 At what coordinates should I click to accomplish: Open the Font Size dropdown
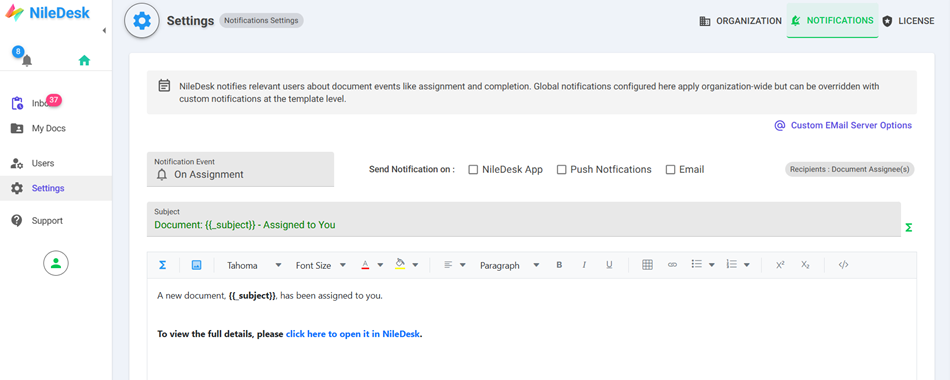[321, 265]
